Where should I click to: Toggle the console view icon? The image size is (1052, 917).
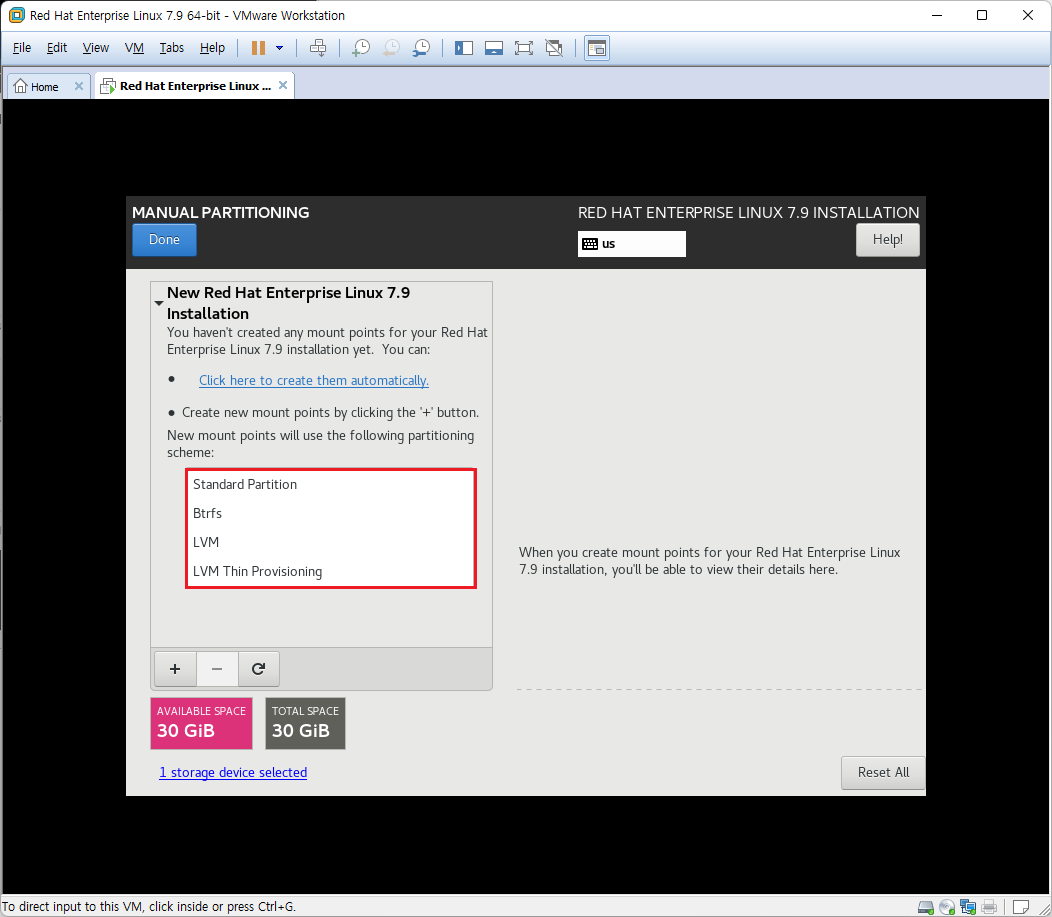(596, 48)
